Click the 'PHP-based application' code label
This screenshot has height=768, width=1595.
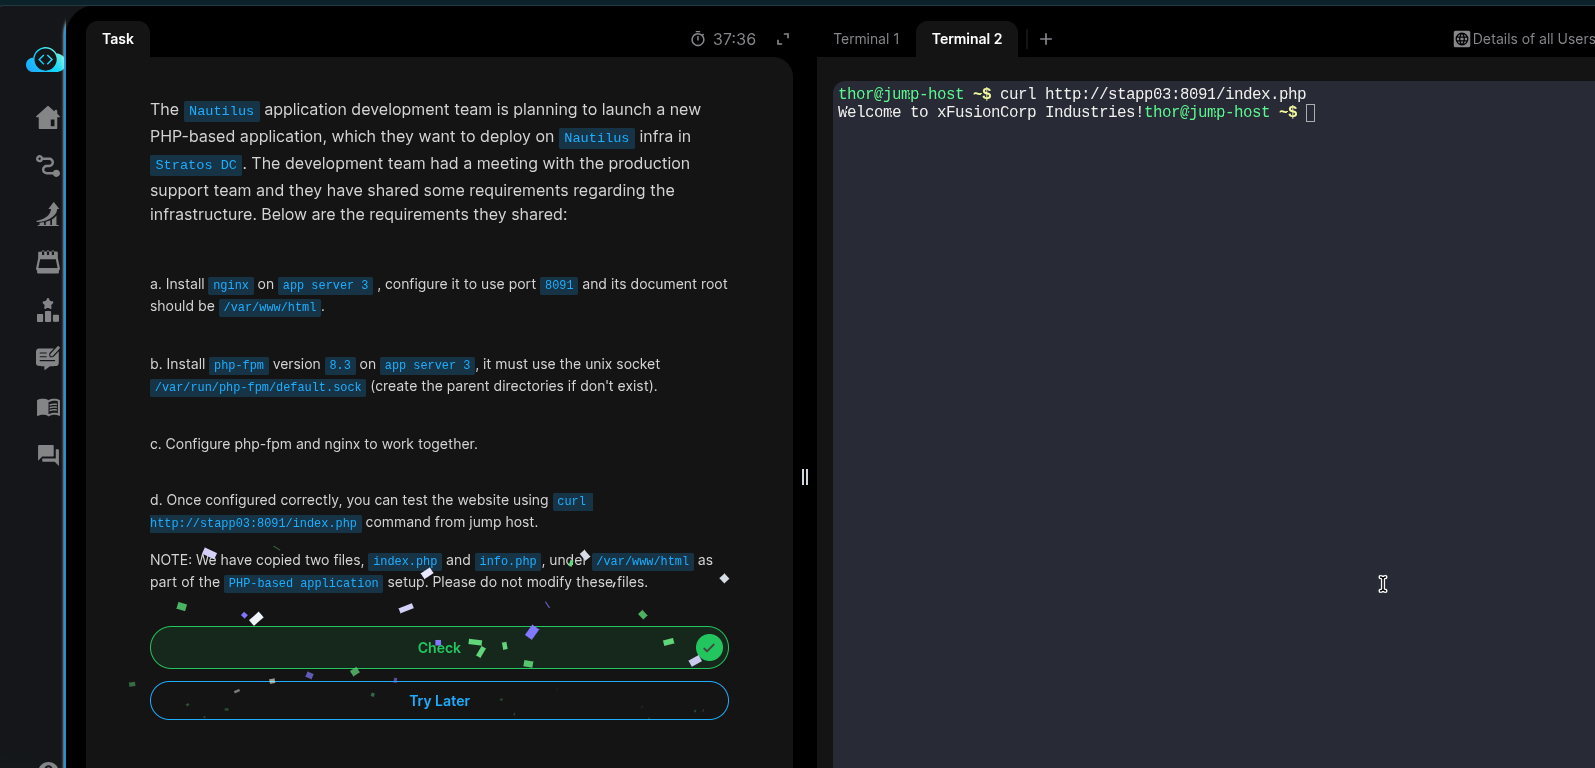click(304, 583)
